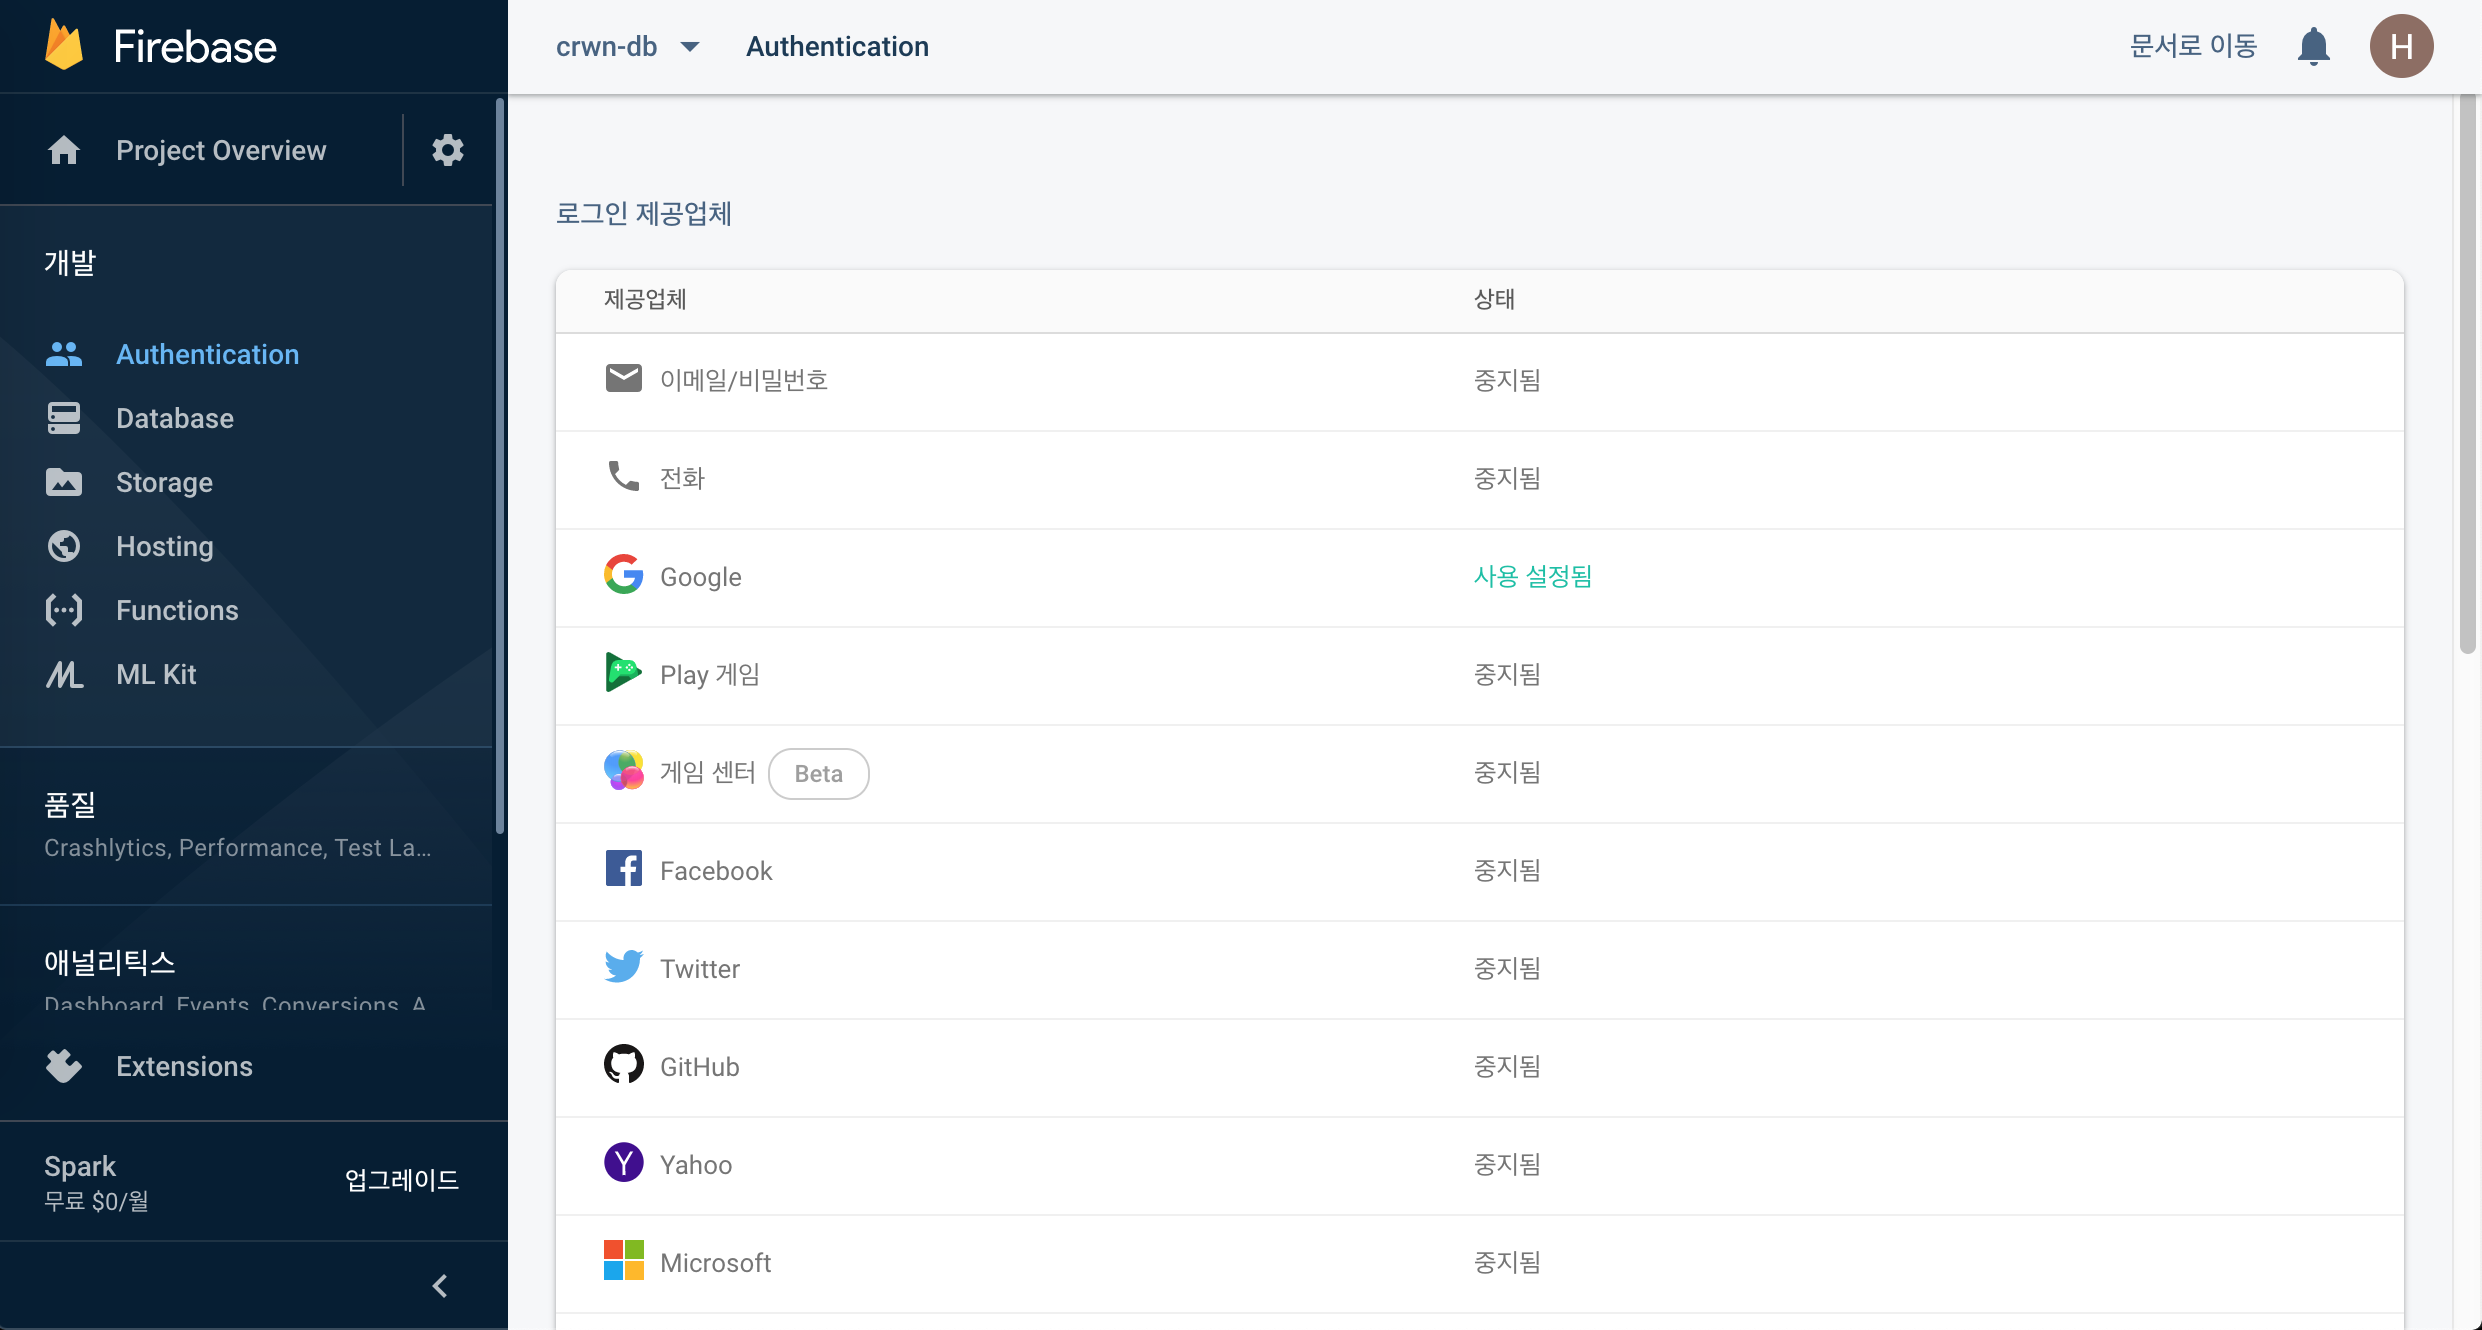Click the notifications bell icon
The height and width of the screenshot is (1330, 2482).
tap(2313, 46)
